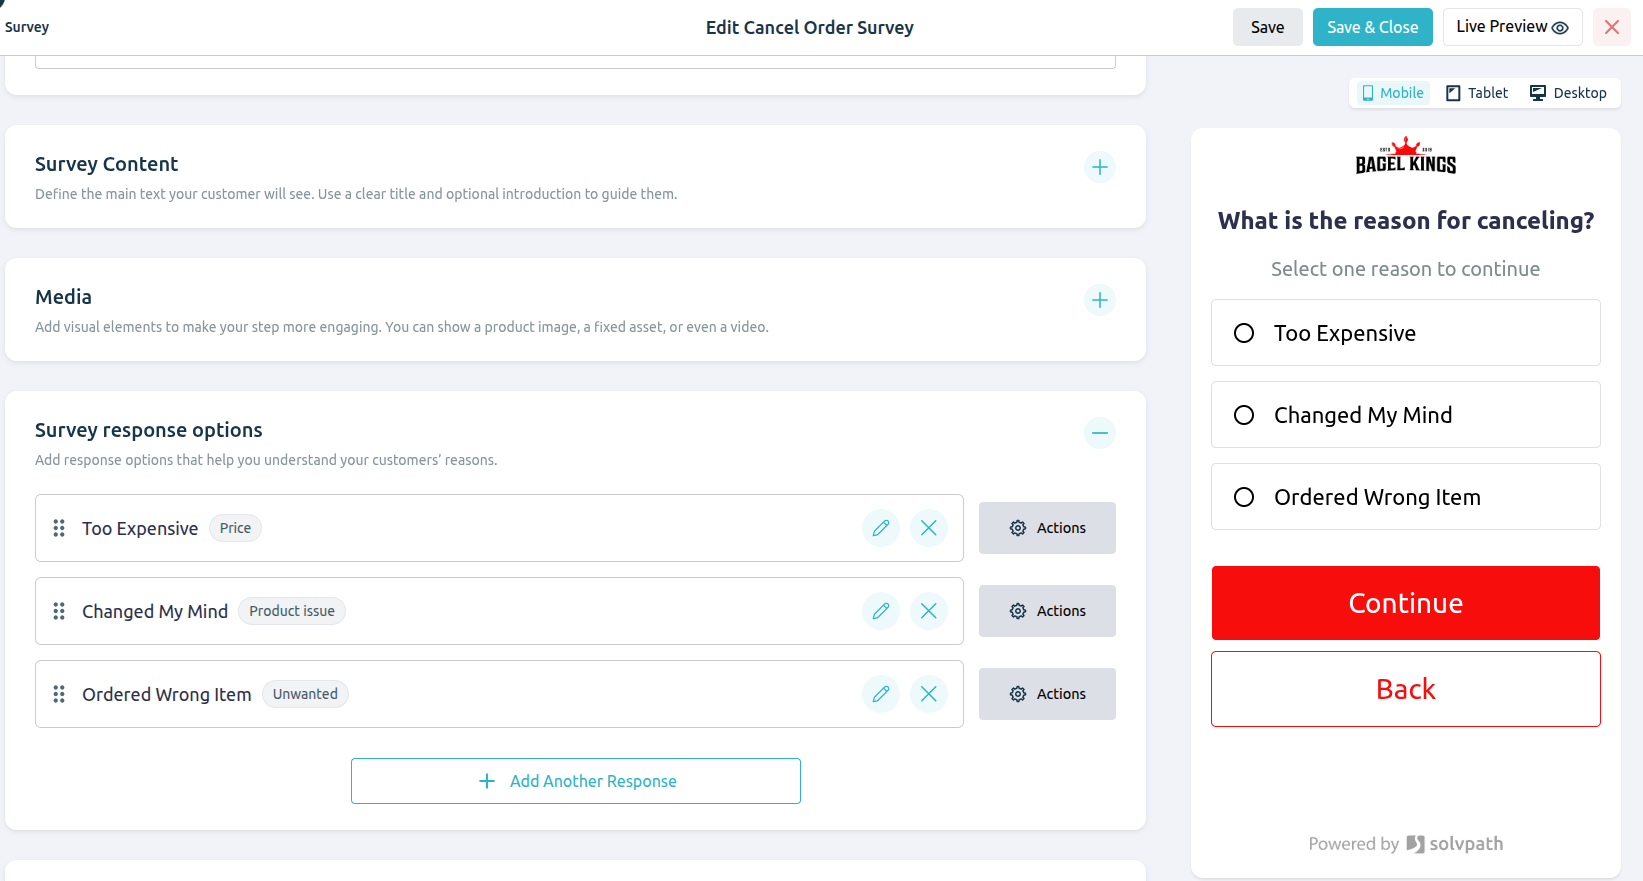Image resolution: width=1643 pixels, height=881 pixels.
Task: Switch preview to Tablet view
Action: [x=1477, y=93]
